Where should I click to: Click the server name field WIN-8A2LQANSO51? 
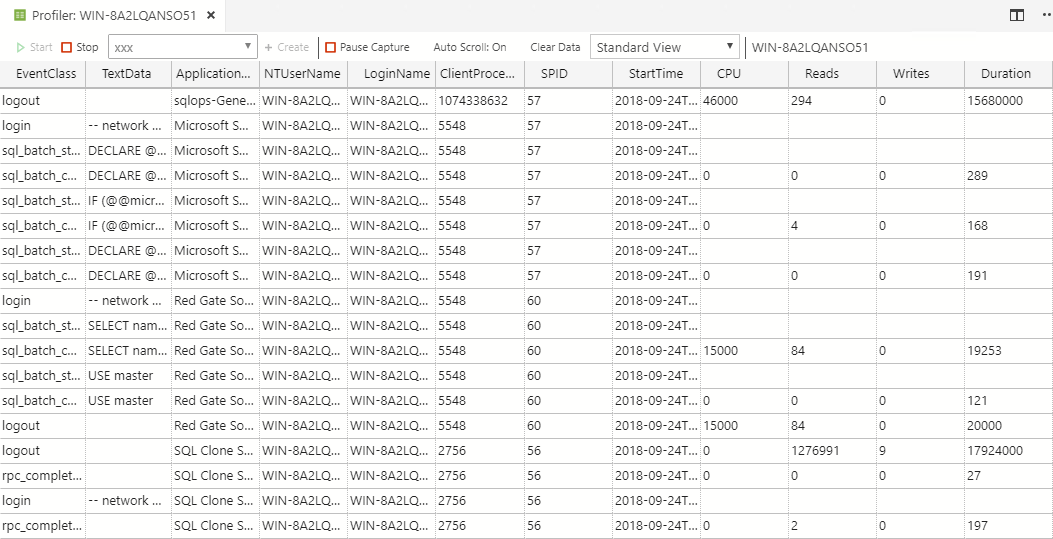[810, 47]
